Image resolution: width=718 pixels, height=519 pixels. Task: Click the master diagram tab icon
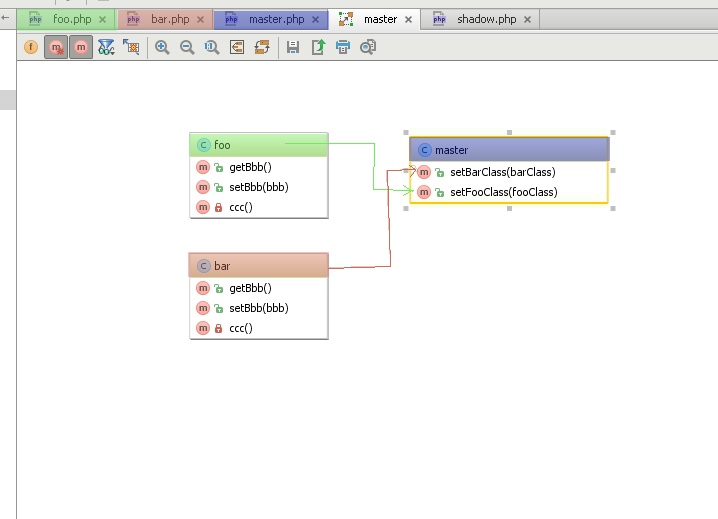346,19
